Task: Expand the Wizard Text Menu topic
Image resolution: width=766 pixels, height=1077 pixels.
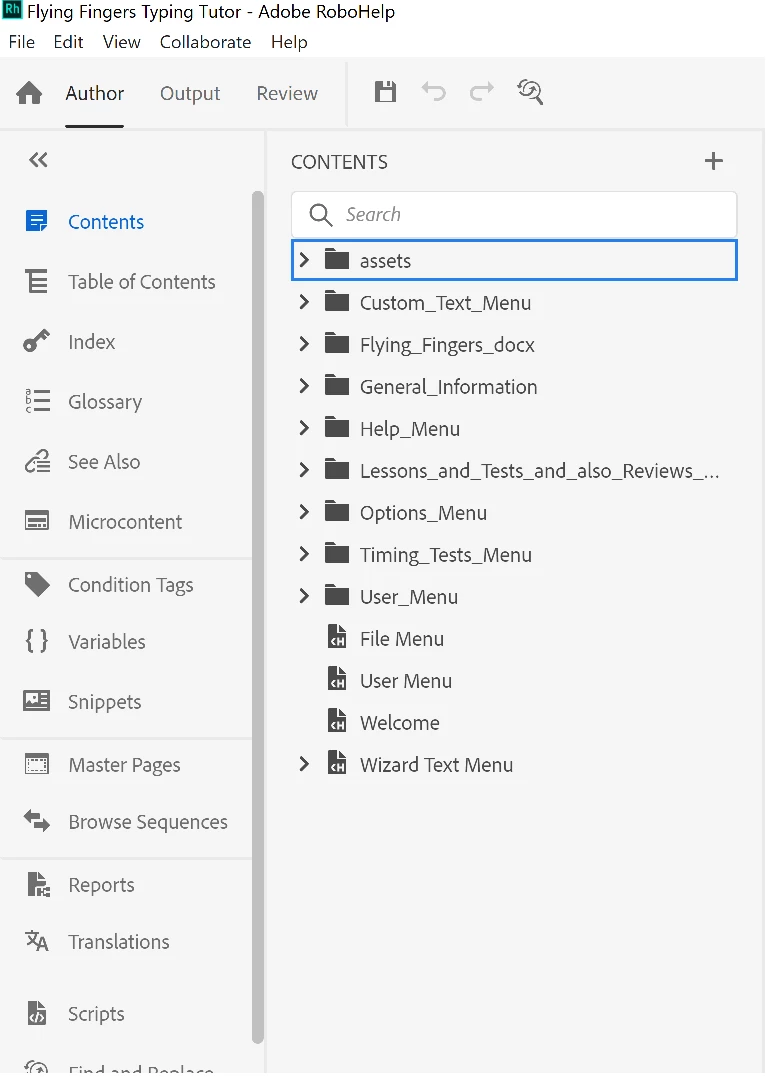Action: [304, 764]
